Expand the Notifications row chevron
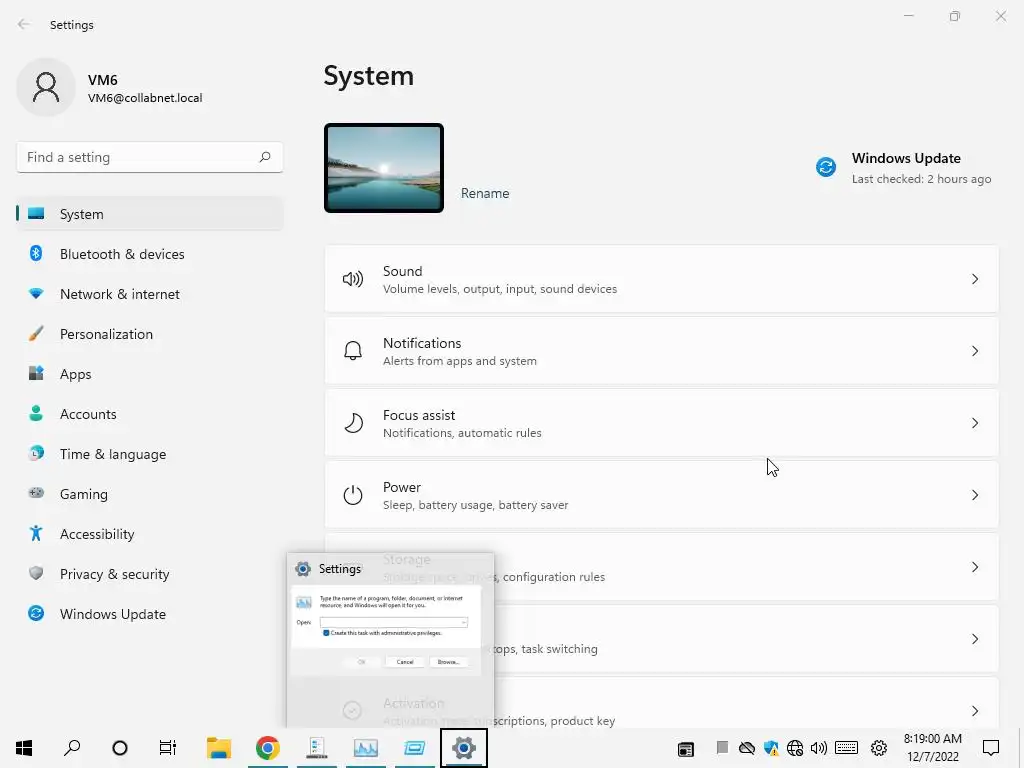The image size is (1024, 768). tap(974, 351)
